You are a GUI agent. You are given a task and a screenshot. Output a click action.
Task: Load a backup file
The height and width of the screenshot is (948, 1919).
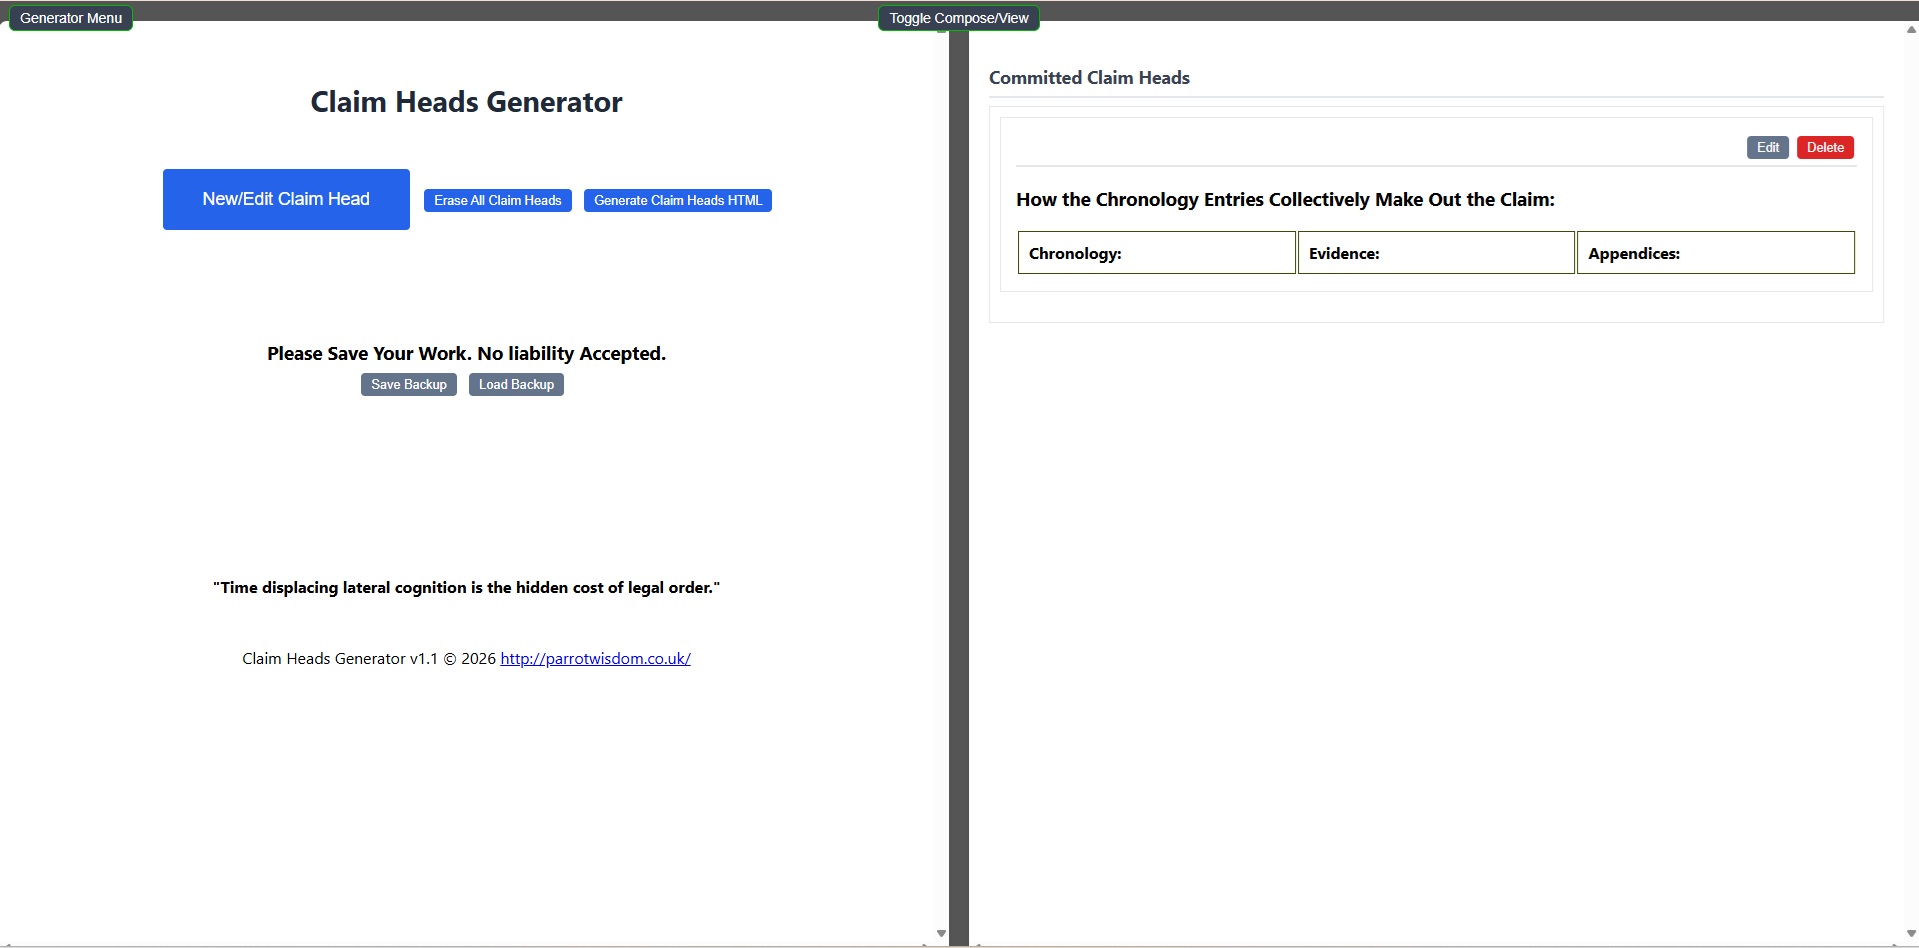[x=516, y=385]
